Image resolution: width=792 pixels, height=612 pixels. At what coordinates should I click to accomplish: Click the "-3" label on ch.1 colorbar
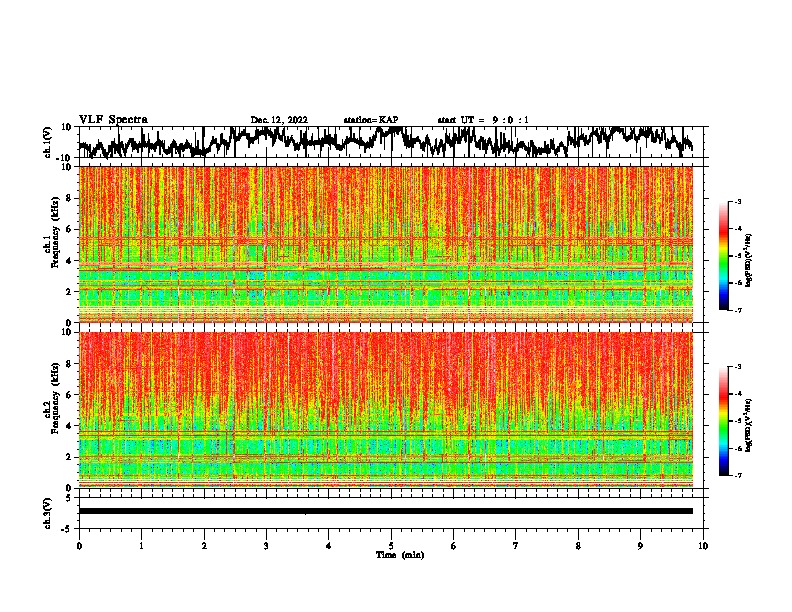coord(738,202)
